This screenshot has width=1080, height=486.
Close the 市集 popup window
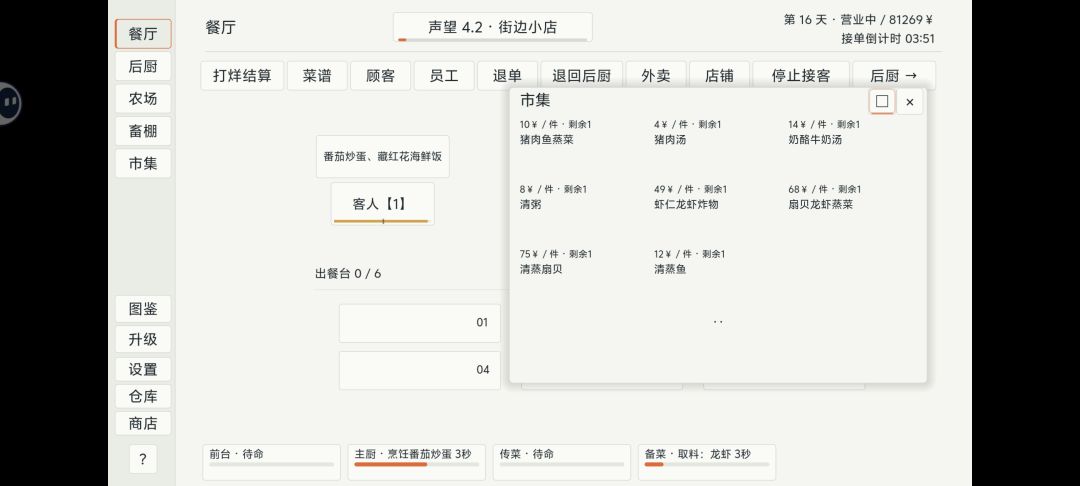tap(910, 102)
